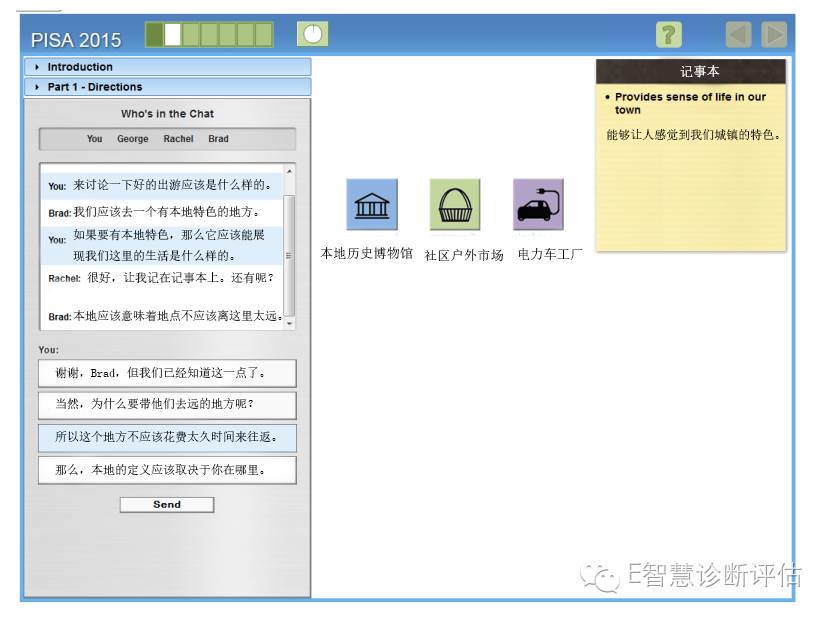Choose reply 所以这个地方不应该花费太久时间来往返
Screen dimensions: 830x617
167,438
